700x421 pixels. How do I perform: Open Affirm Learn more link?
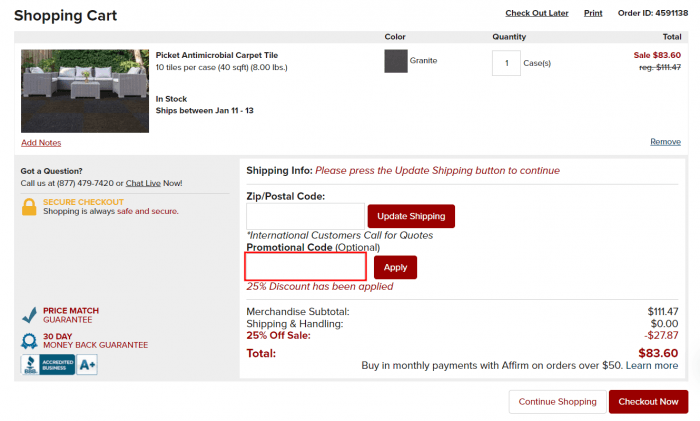652,366
